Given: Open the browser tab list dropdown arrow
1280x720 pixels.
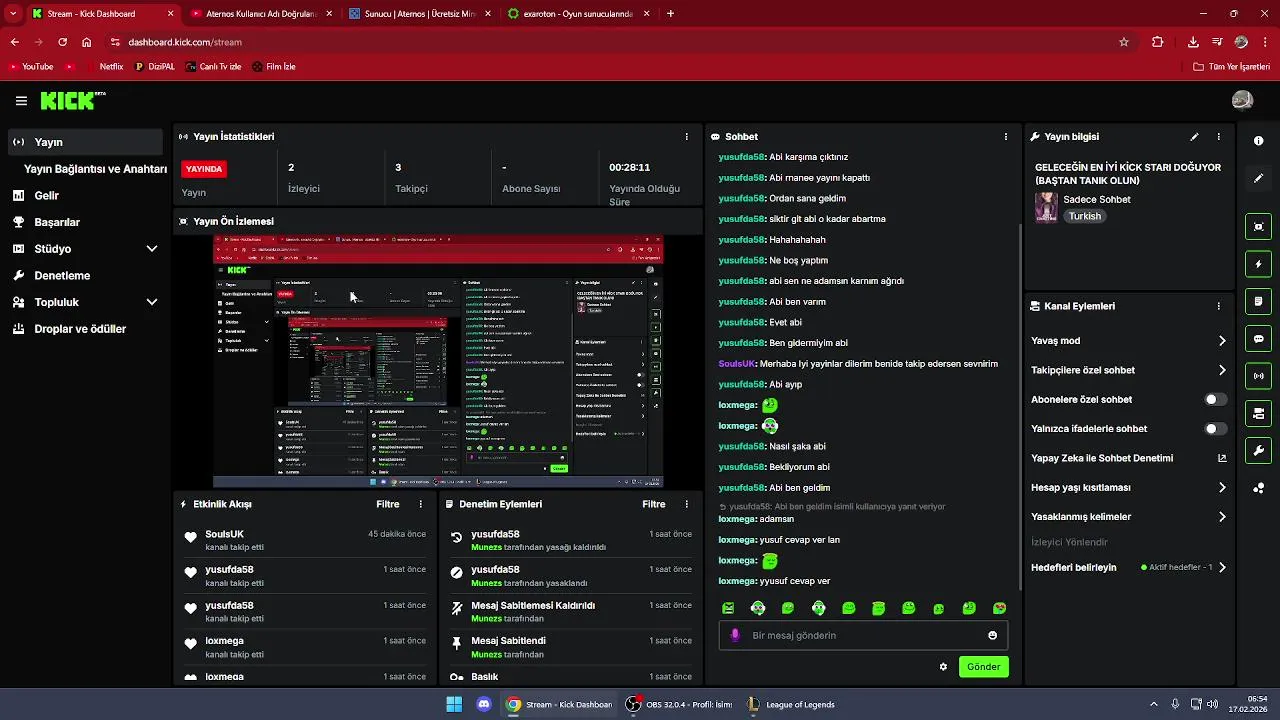Looking at the screenshot, I should point(13,14).
